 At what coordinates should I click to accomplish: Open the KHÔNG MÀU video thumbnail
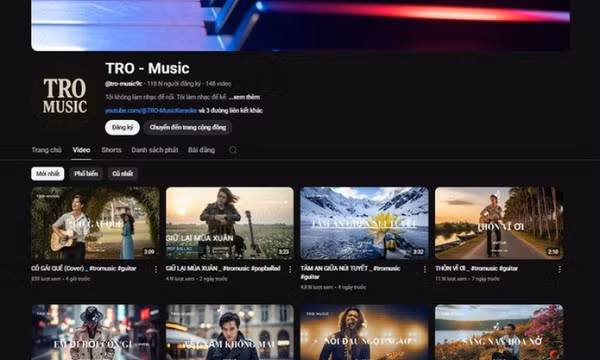click(x=230, y=332)
